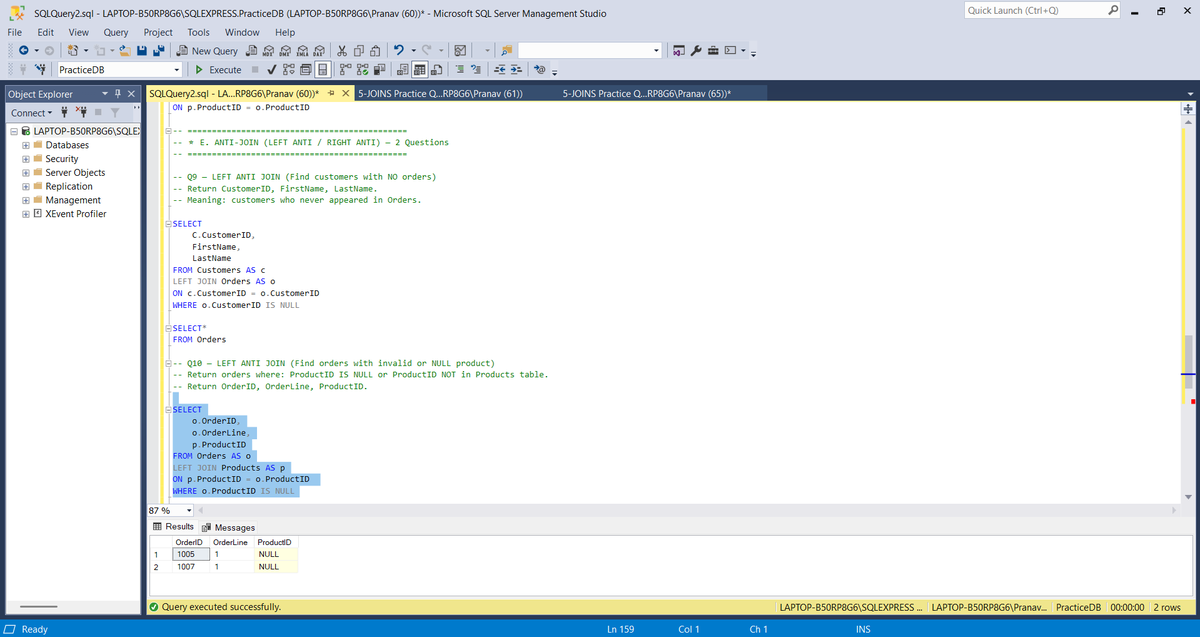Open an Analysis Services DMX Query
1200x637 pixels.
286,51
